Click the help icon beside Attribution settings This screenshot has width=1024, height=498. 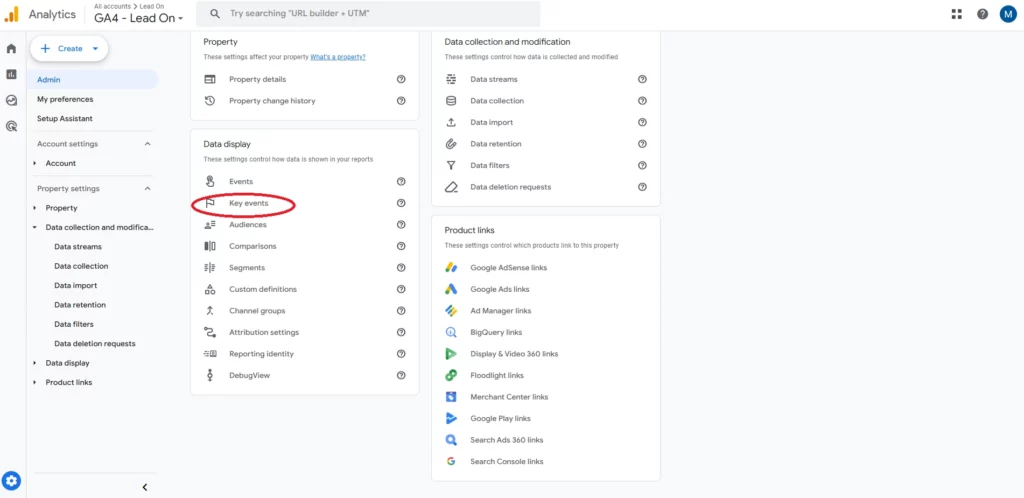coord(401,332)
